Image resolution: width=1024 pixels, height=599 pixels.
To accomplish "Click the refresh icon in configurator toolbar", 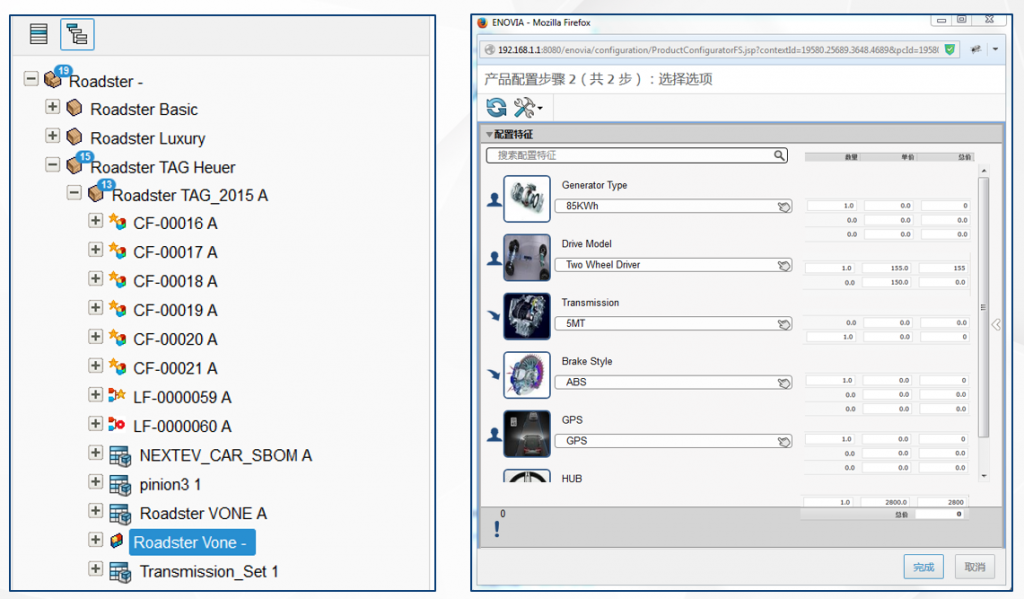I will click(496, 108).
